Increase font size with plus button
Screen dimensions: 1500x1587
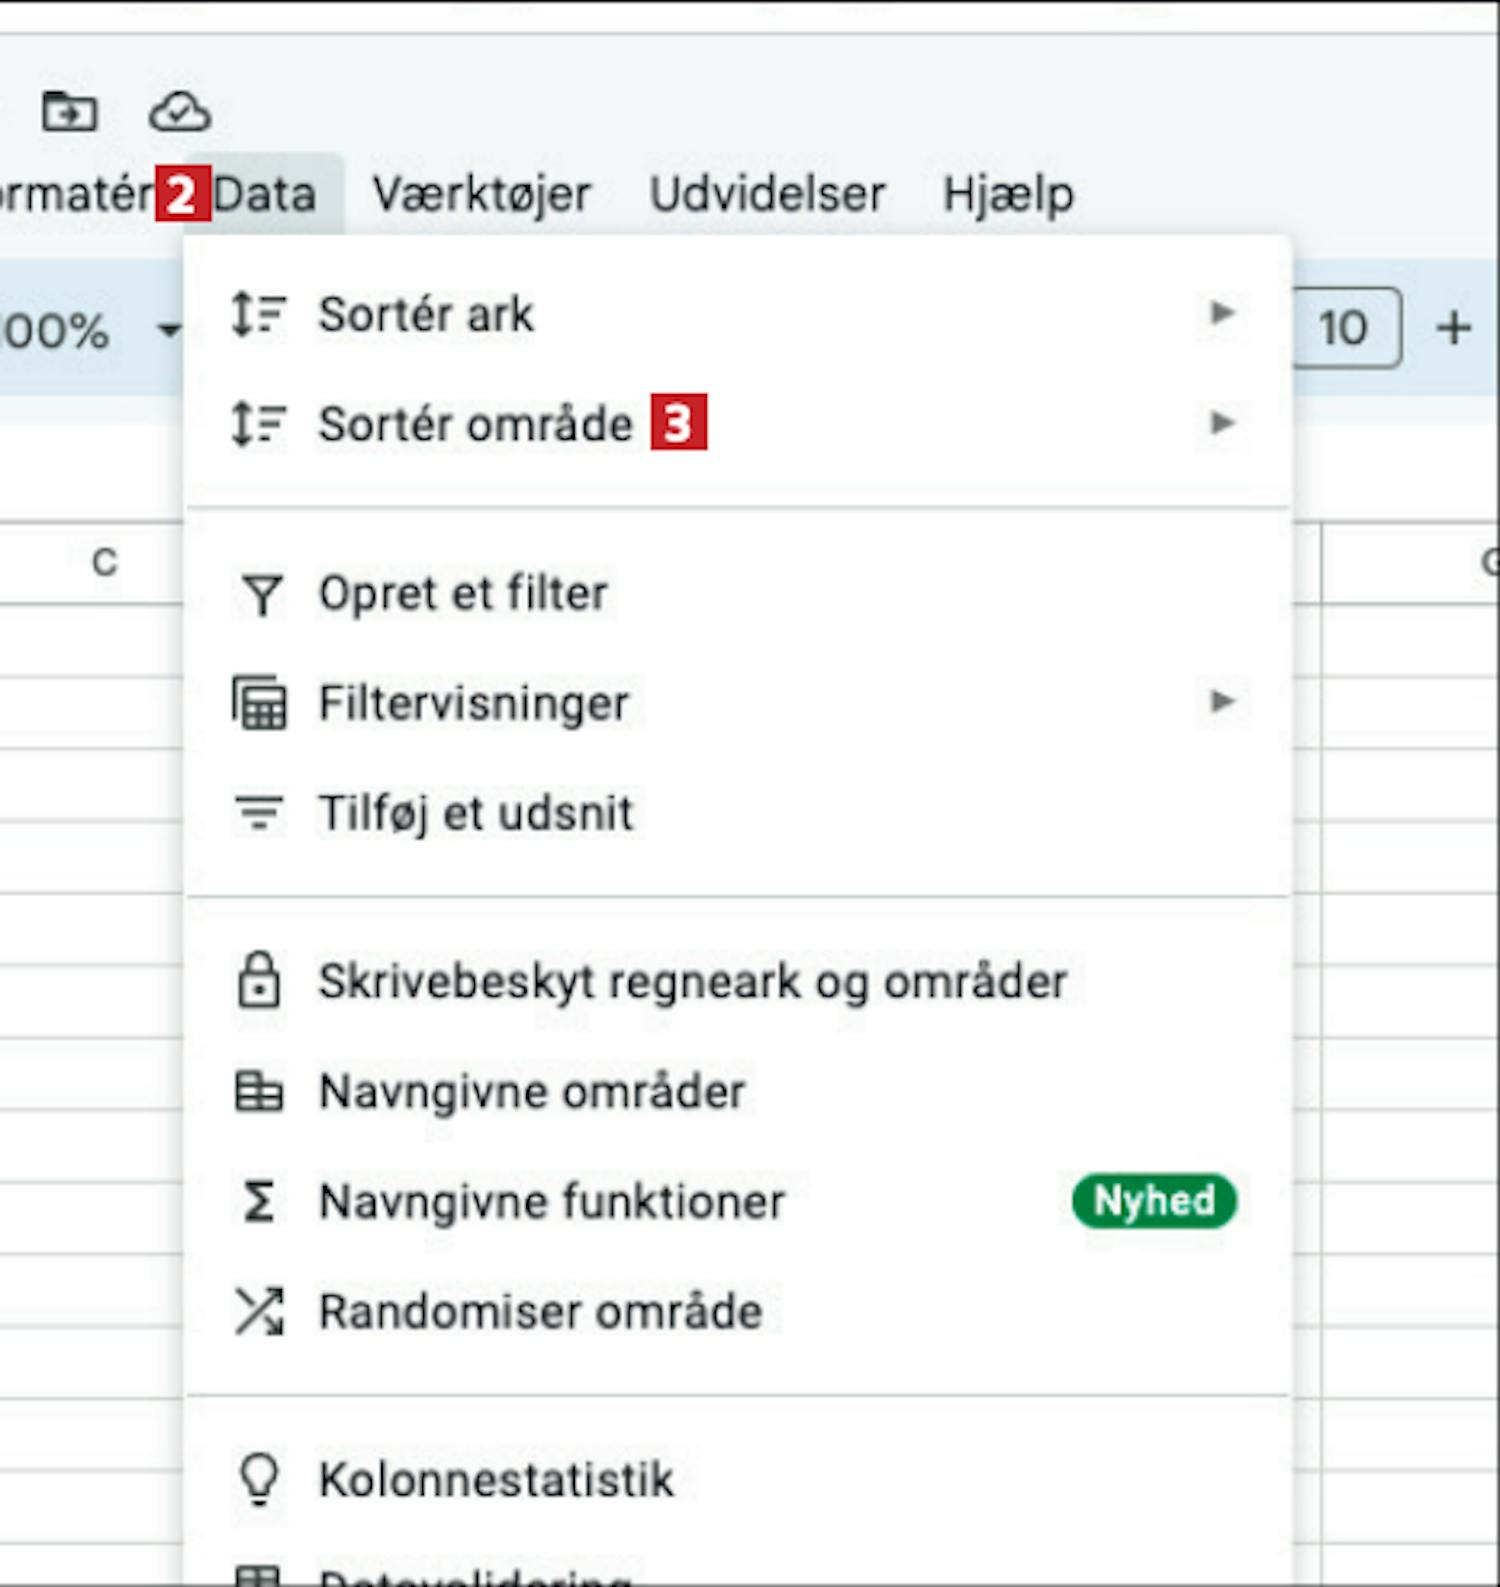1454,328
